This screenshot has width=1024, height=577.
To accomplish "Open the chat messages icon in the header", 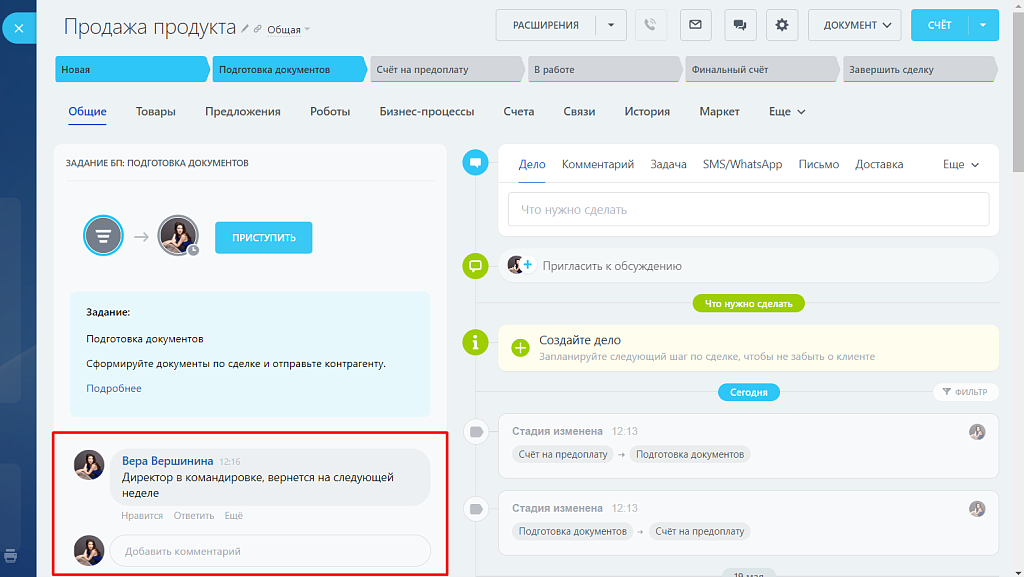I will 739,24.
